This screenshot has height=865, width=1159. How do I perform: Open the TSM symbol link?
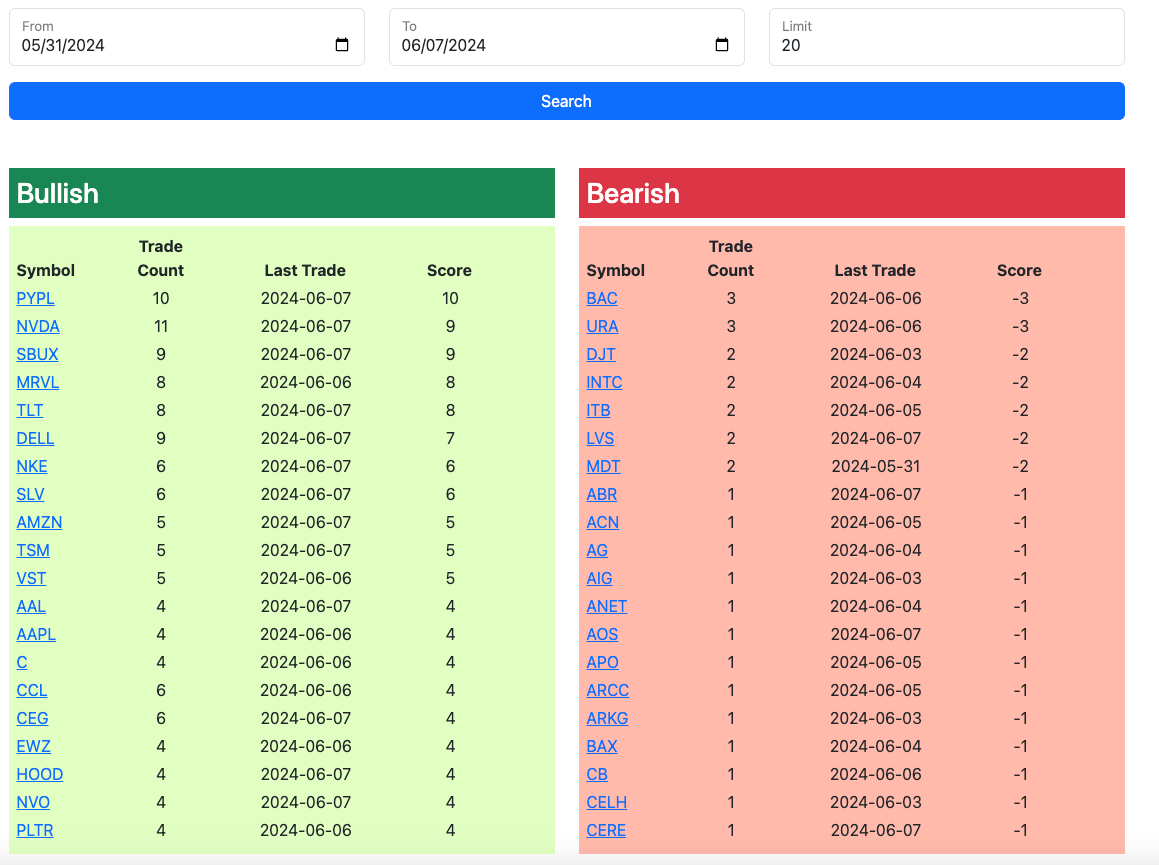coord(33,551)
